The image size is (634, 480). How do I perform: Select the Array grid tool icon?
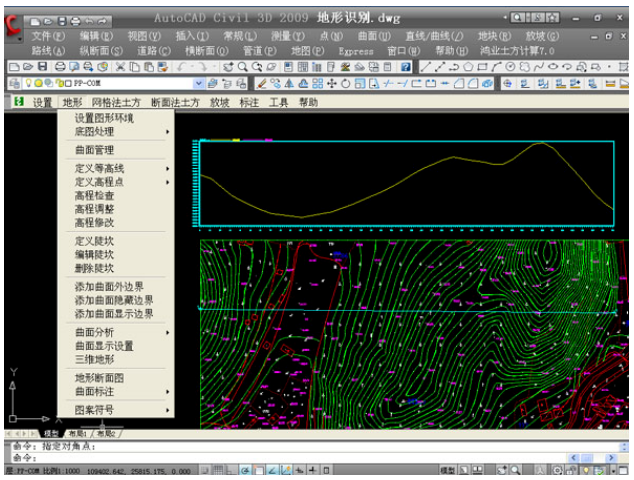[x=318, y=84]
